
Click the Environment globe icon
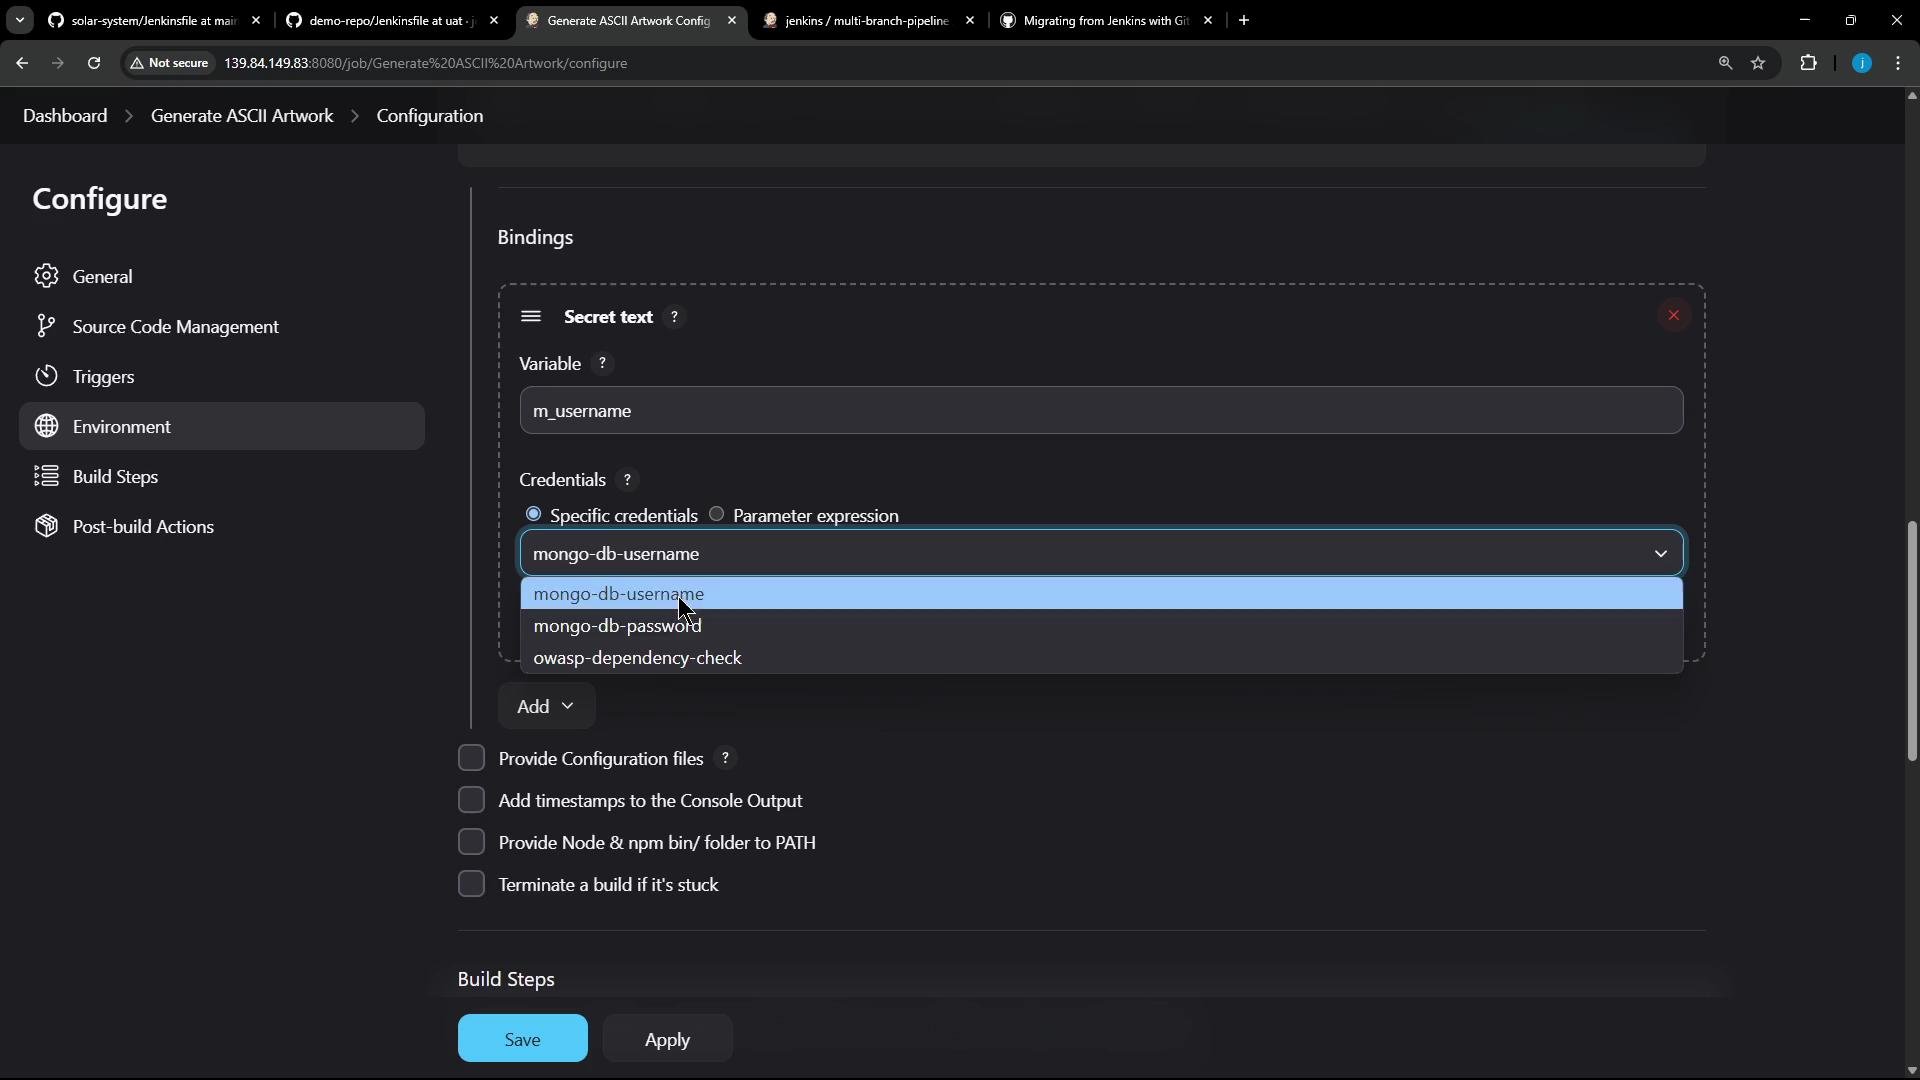[46, 426]
